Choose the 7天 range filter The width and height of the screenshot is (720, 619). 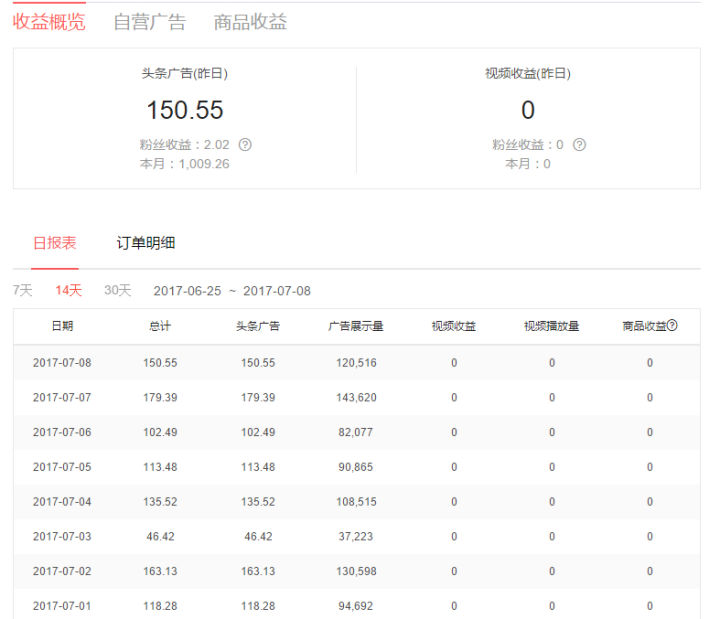(x=22, y=290)
